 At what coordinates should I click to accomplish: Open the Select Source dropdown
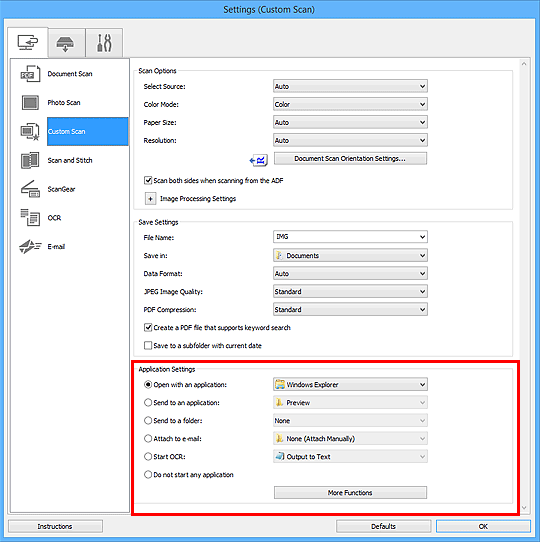(x=350, y=86)
